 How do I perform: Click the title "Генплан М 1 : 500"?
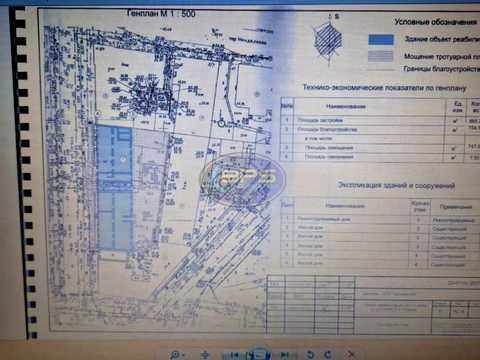161,13
